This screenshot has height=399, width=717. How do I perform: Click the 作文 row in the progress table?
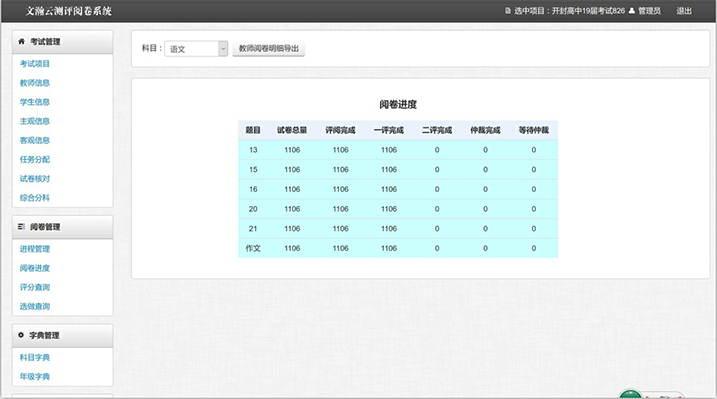coord(398,248)
